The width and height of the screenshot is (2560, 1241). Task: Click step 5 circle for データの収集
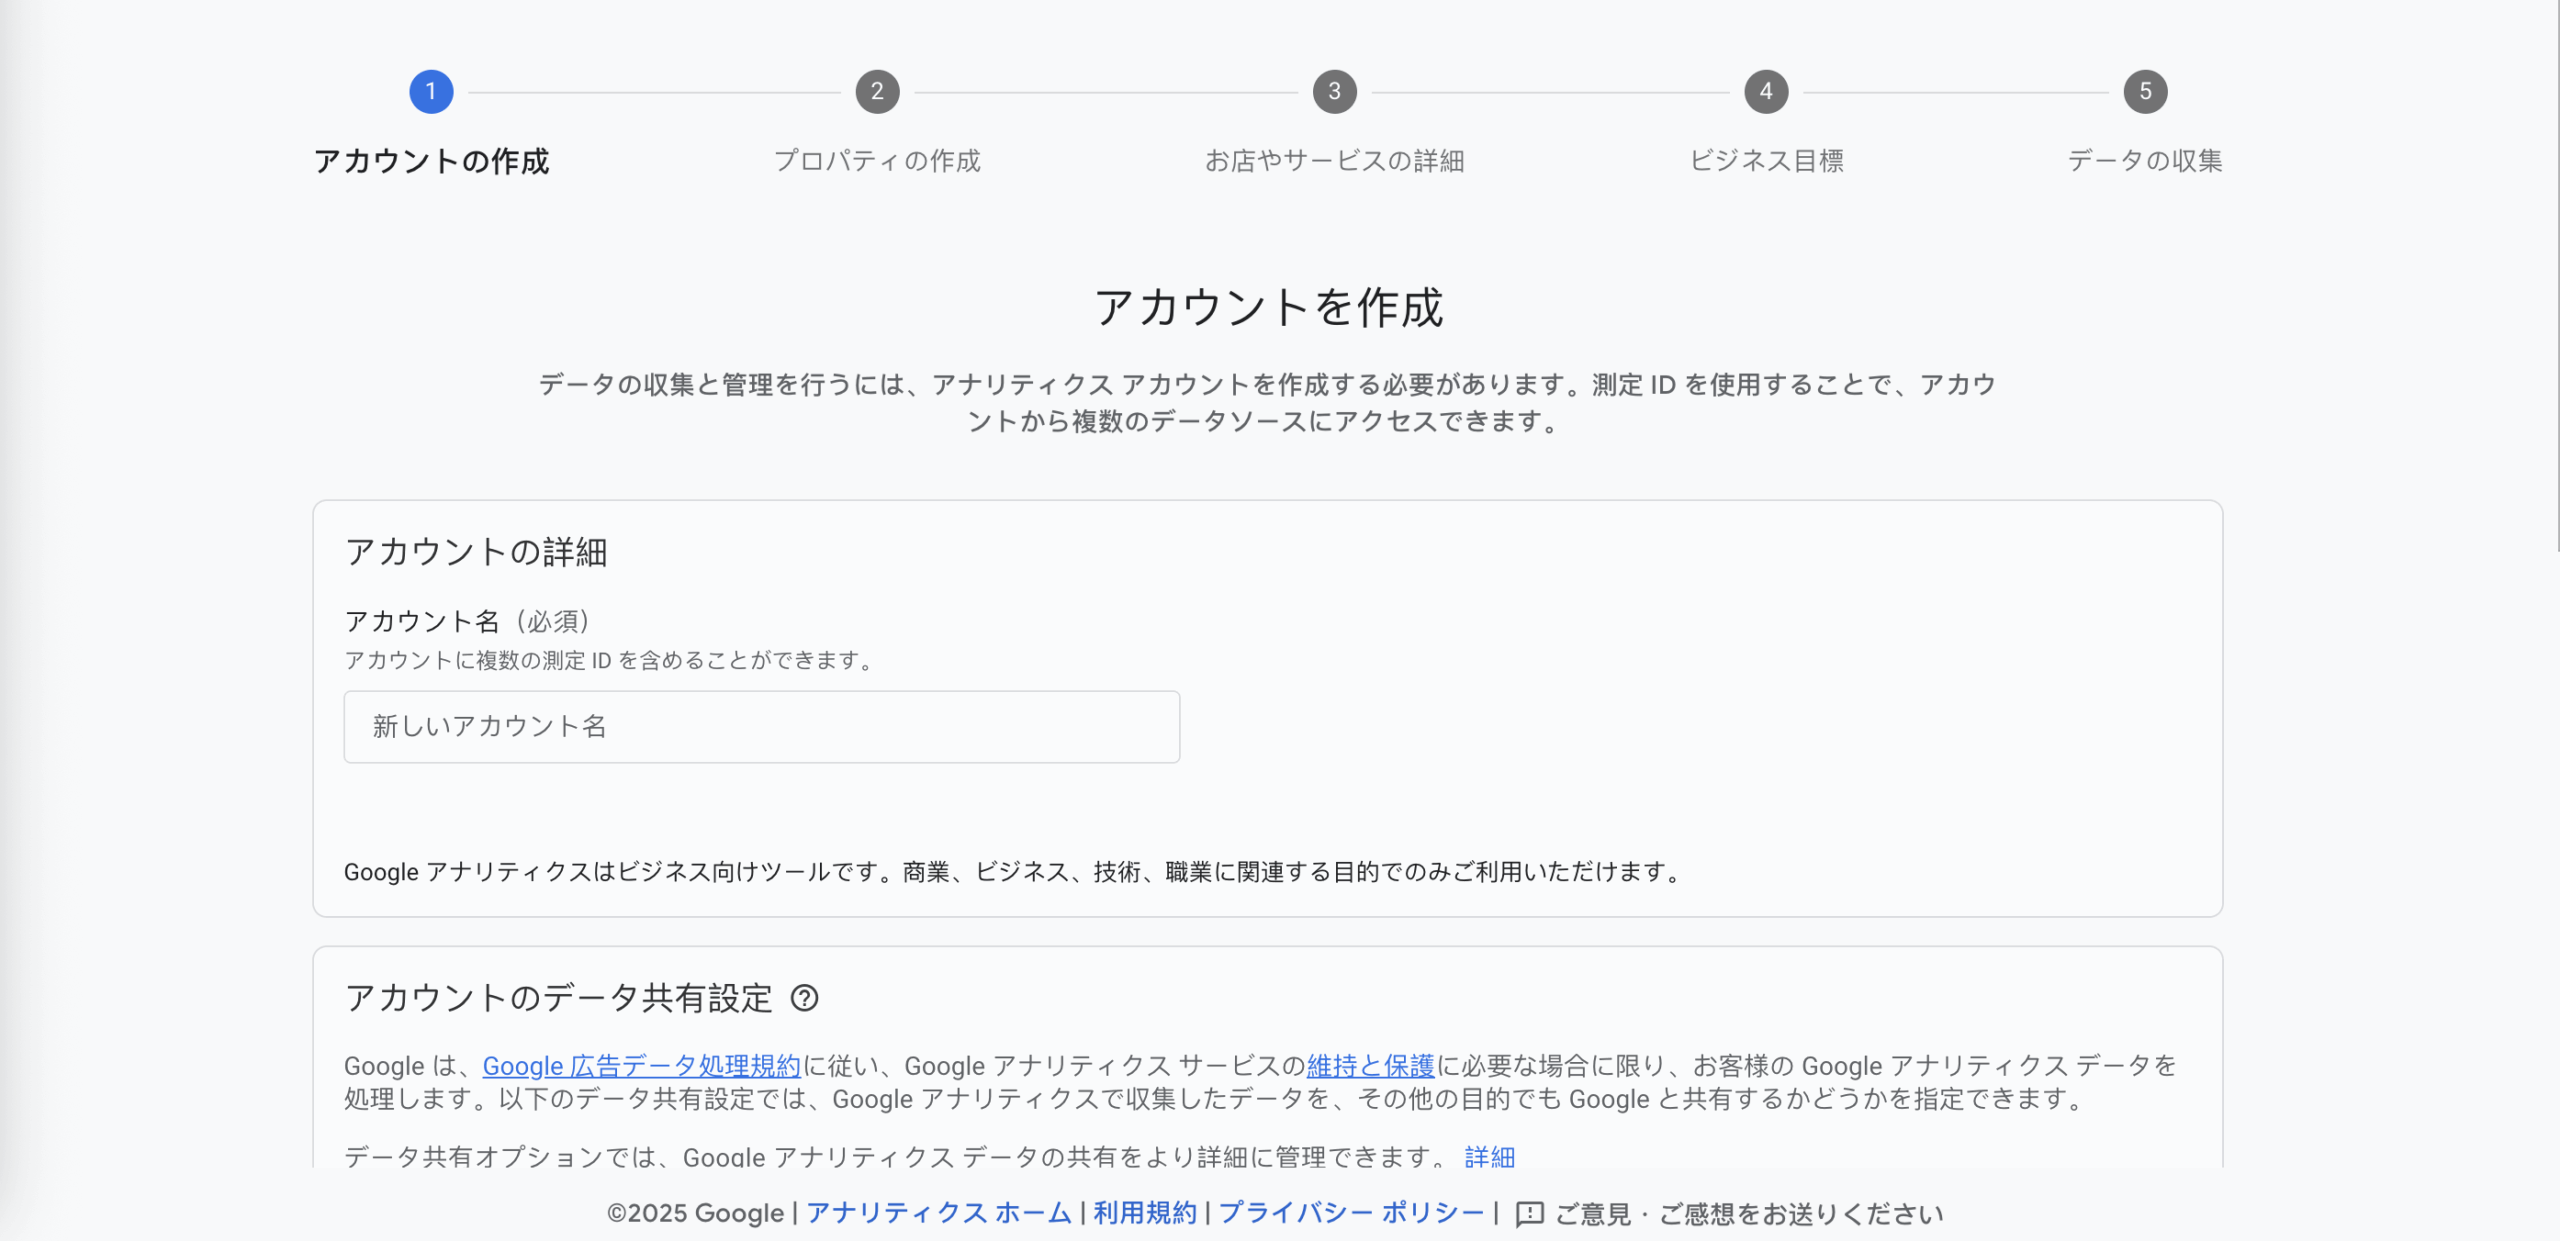pos(2145,92)
